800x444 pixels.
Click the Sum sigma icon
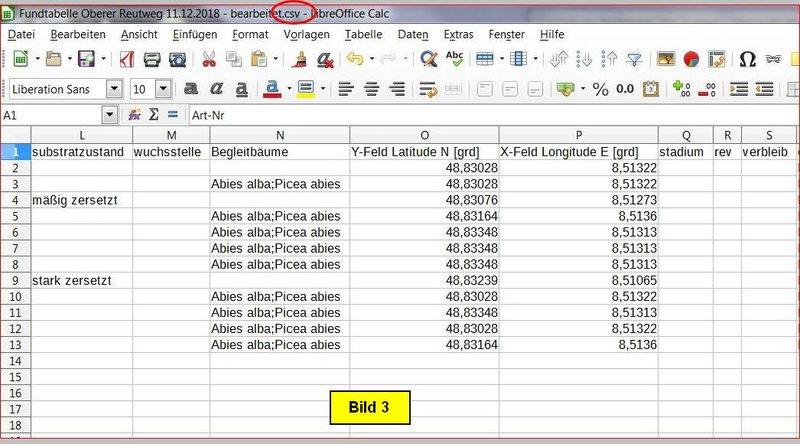pos(154,115)
